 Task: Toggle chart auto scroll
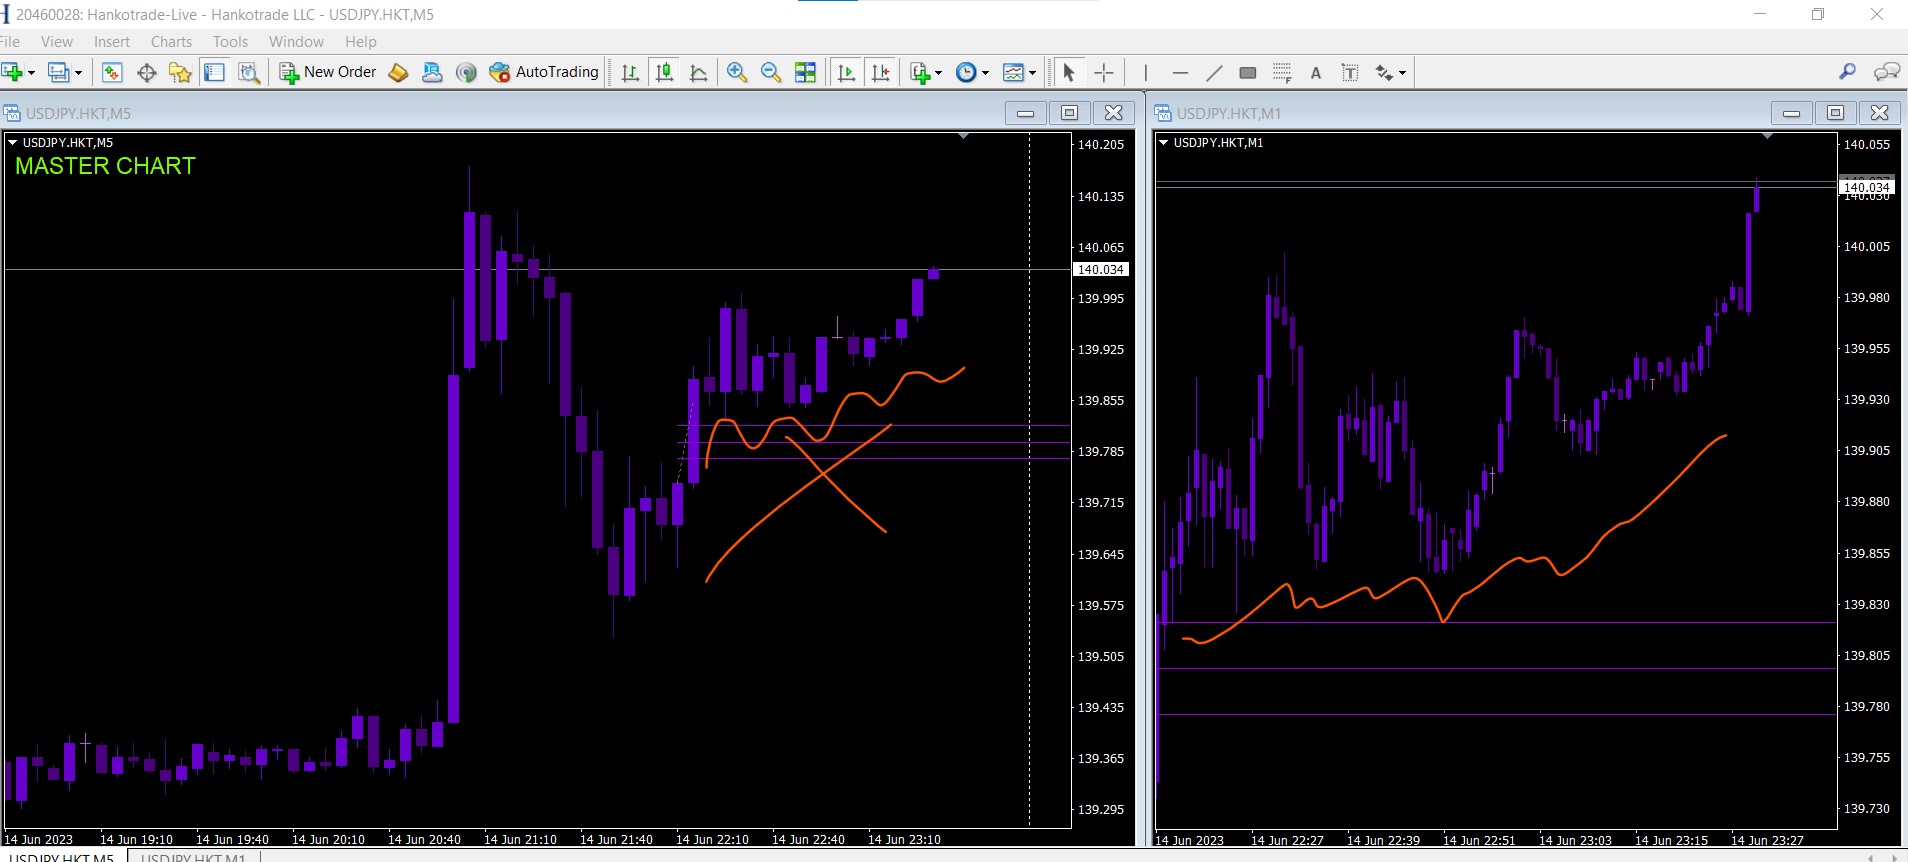point(846,72)
